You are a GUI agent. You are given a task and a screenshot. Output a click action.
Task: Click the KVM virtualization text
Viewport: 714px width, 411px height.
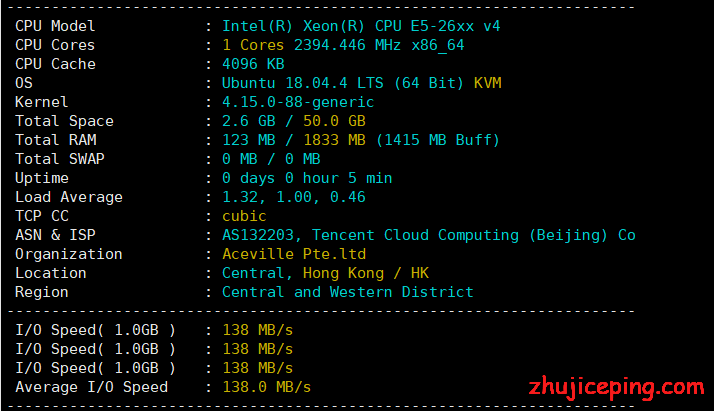487,83
